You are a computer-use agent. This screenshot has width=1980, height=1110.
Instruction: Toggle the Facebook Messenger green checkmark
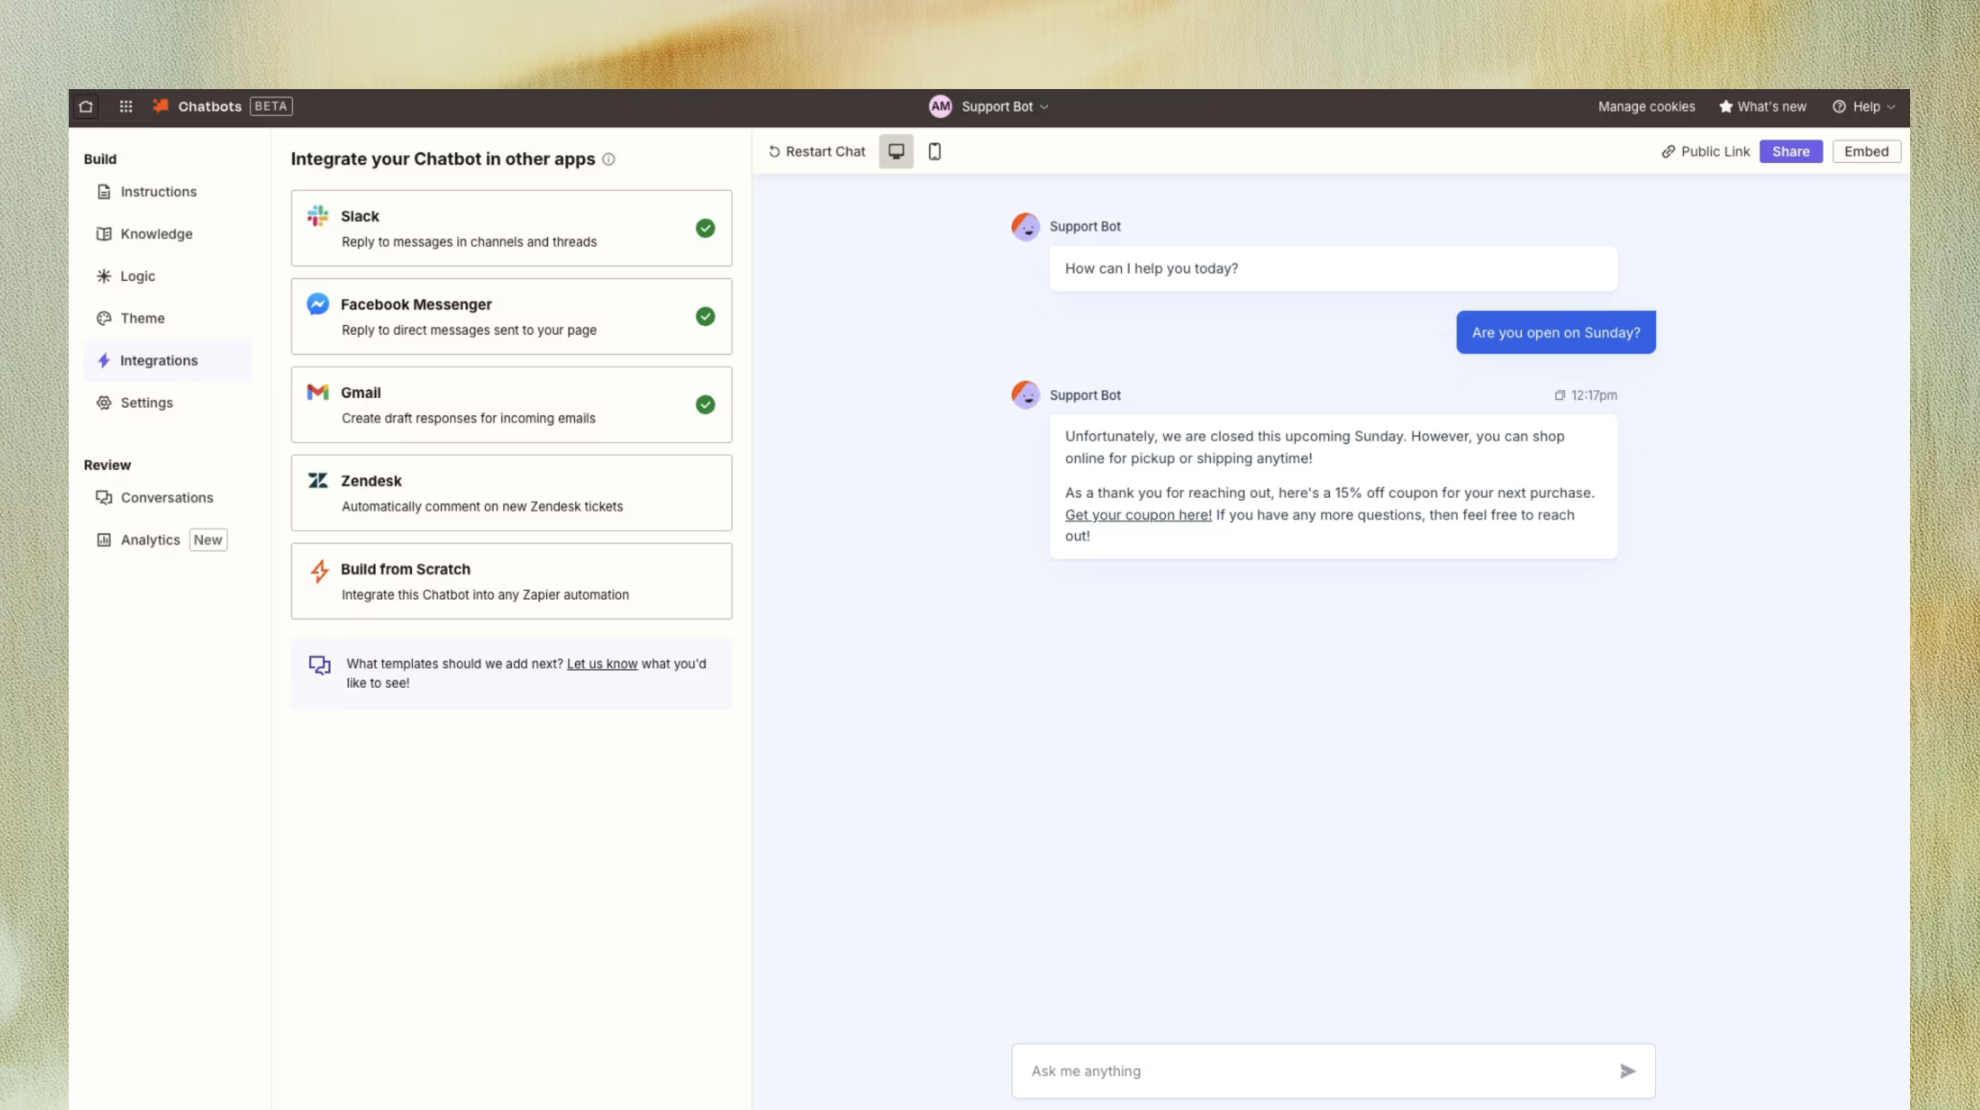click(705, 316)
